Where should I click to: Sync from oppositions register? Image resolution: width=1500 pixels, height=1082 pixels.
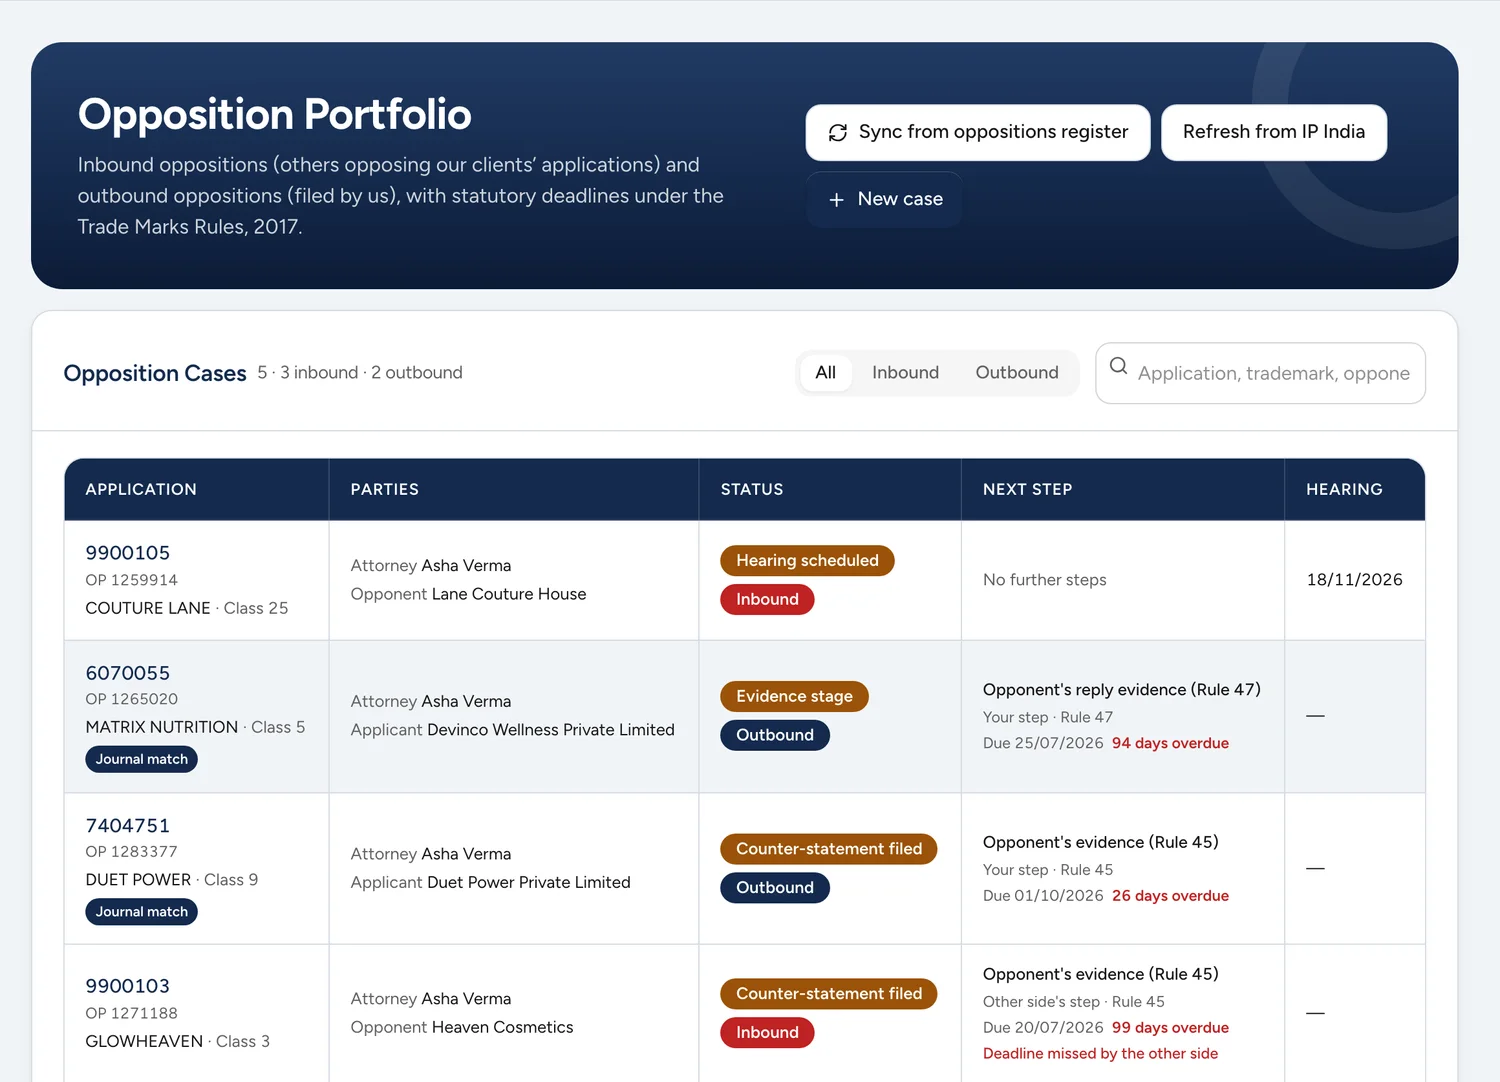tap(978, 132)
